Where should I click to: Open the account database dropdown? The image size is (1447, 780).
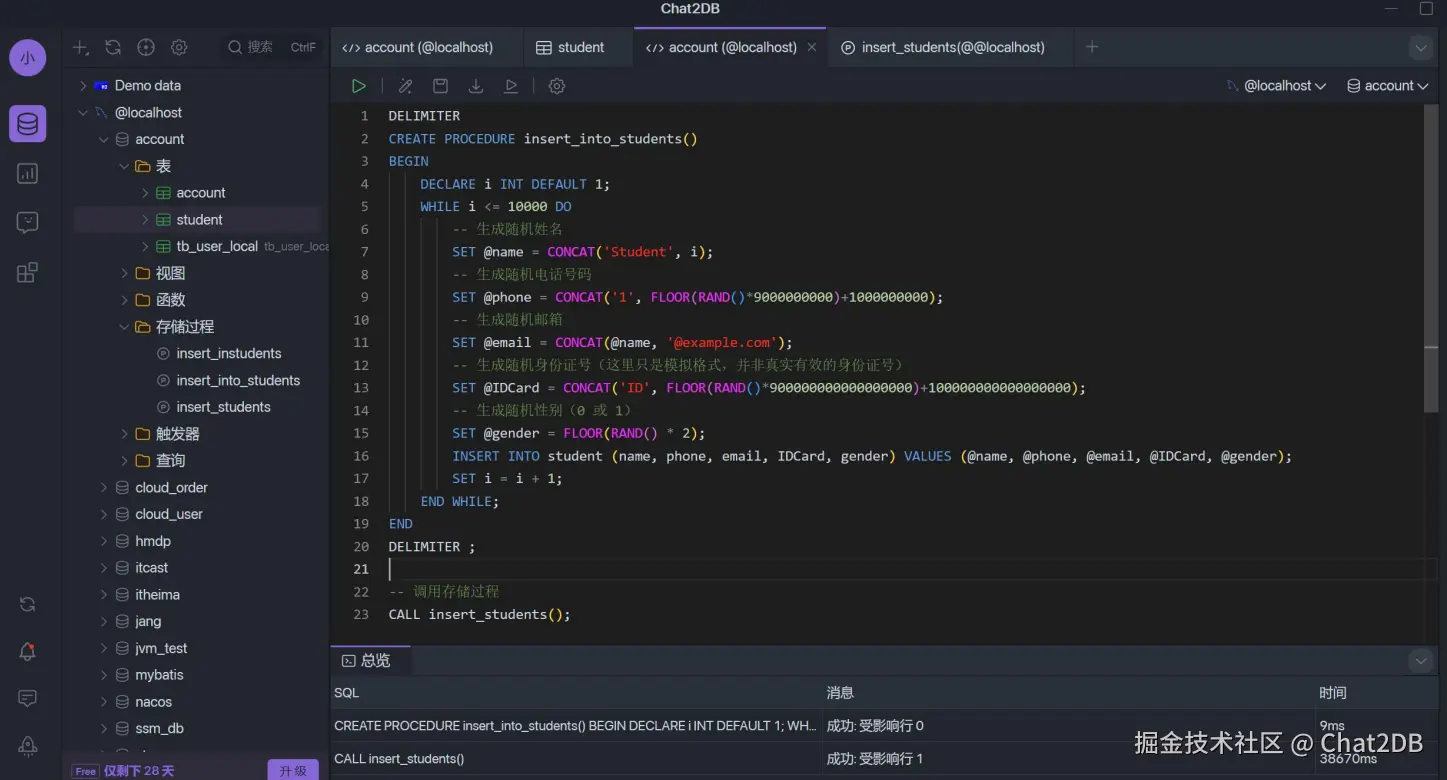[x=1388, y=86]
